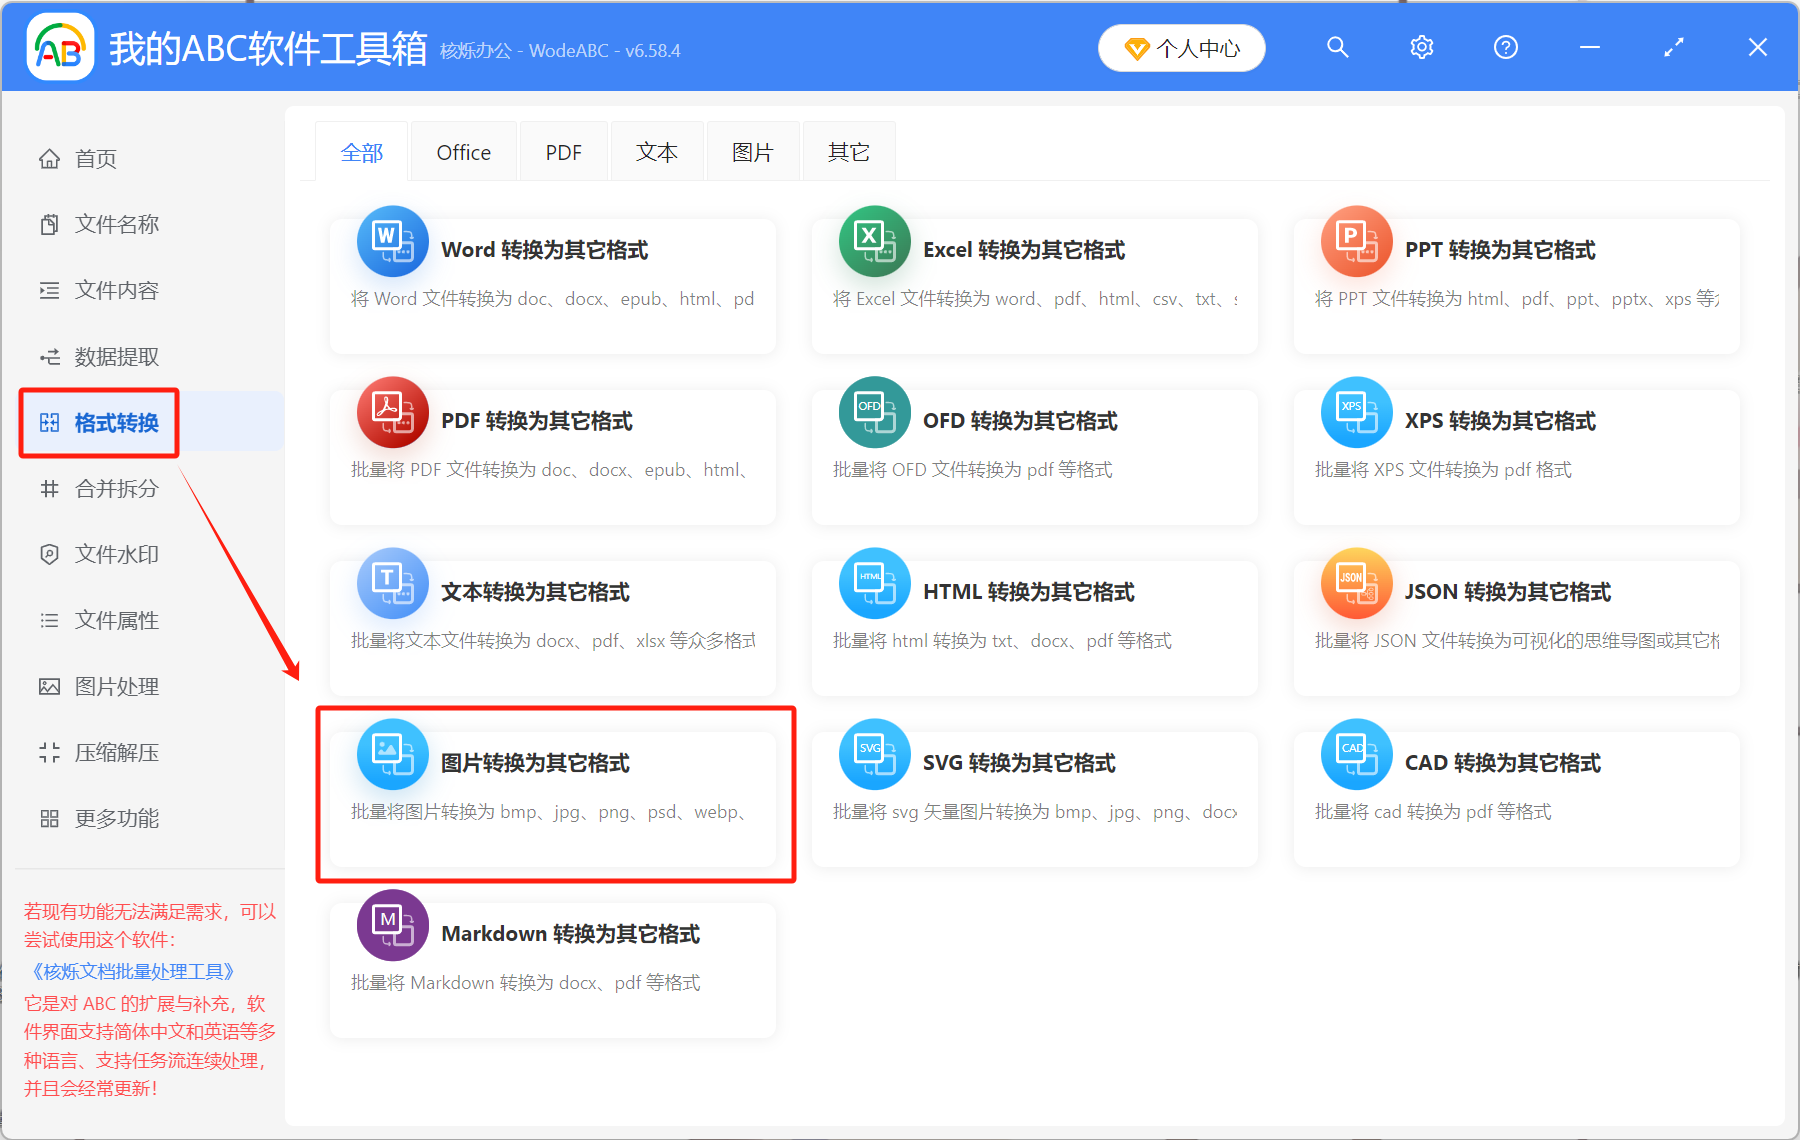Click the 《核烁文档批量处理工具》 link

click(x=131, y=971)
